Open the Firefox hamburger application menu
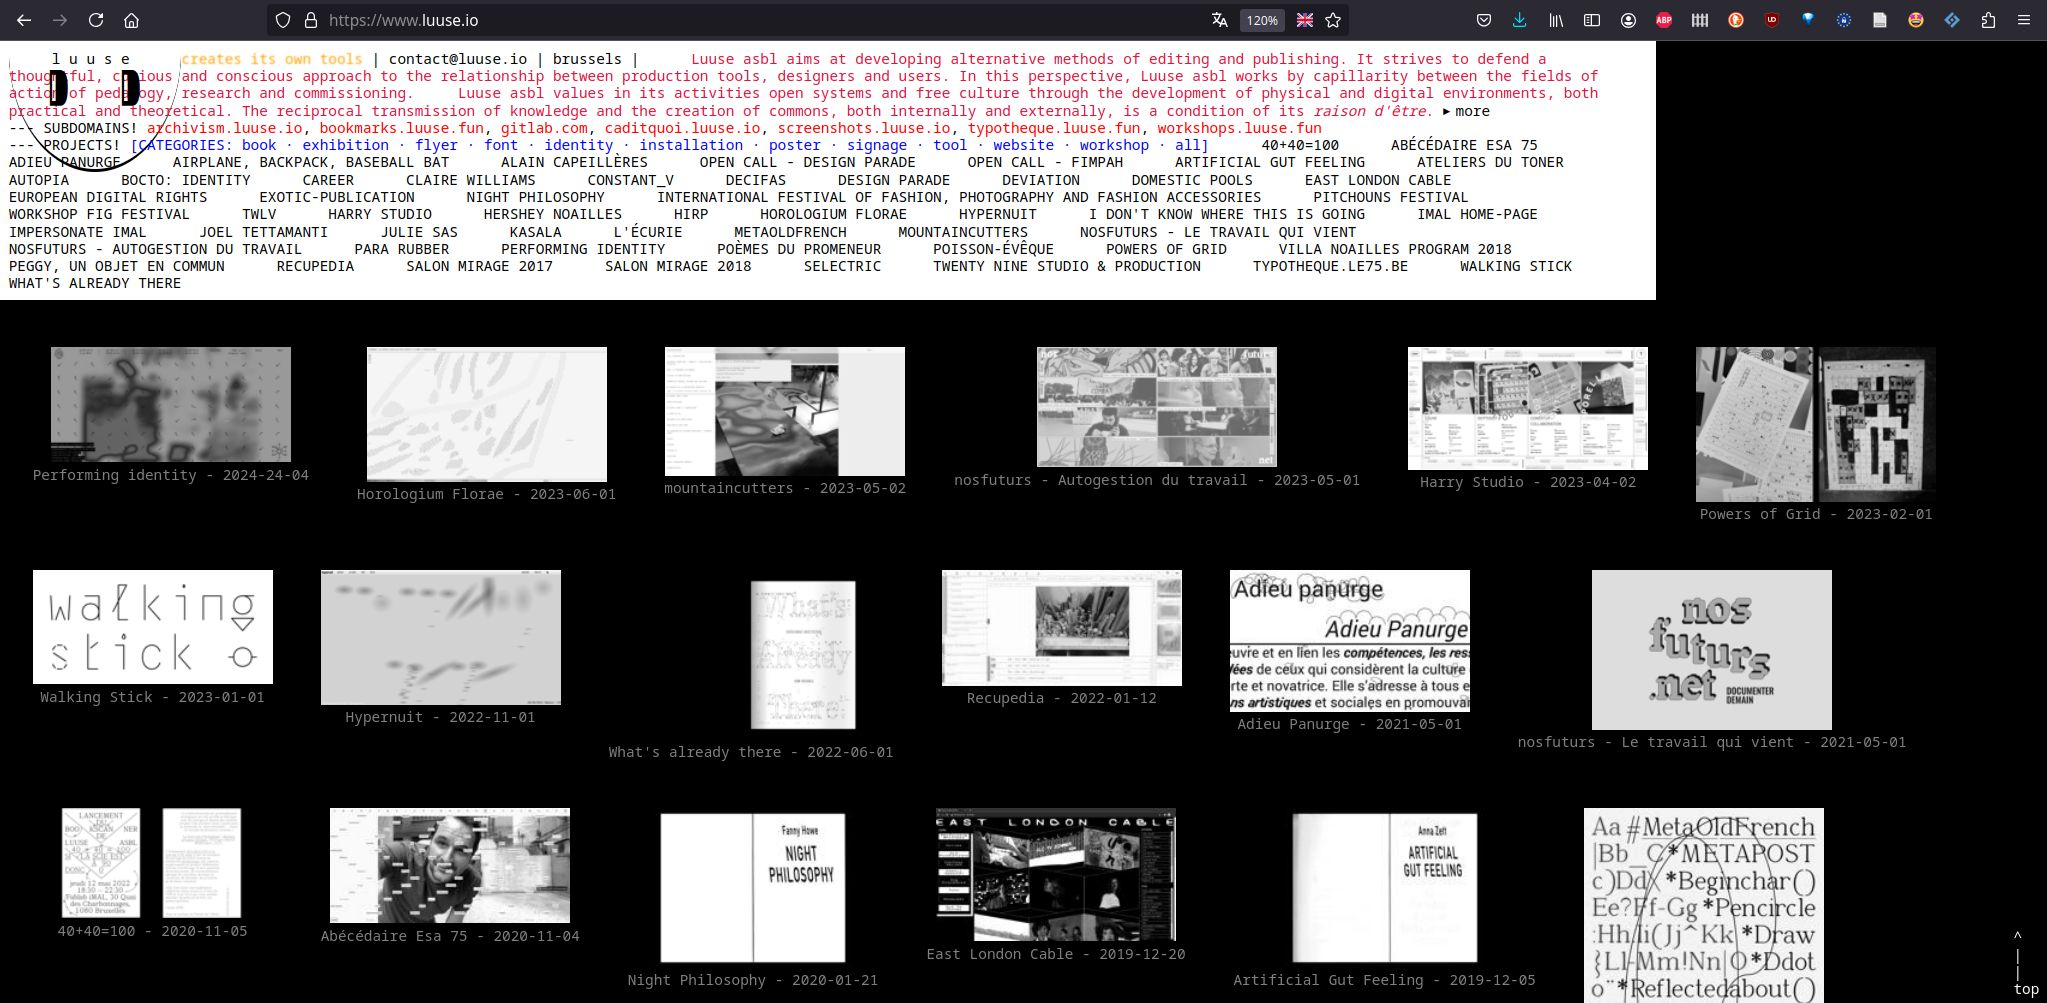This screenshot has height=1003, width=2047. tap(2024, 20)
